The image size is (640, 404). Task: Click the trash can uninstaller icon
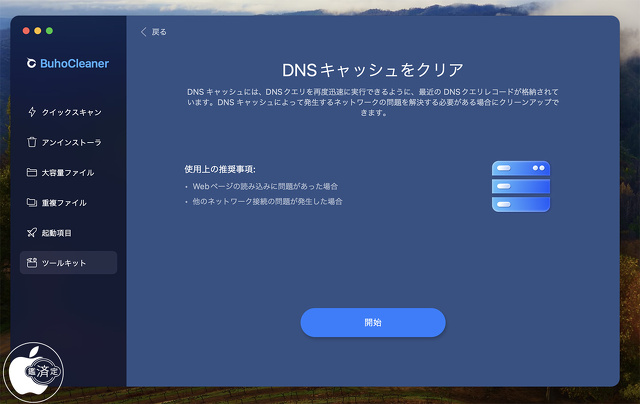32,142
